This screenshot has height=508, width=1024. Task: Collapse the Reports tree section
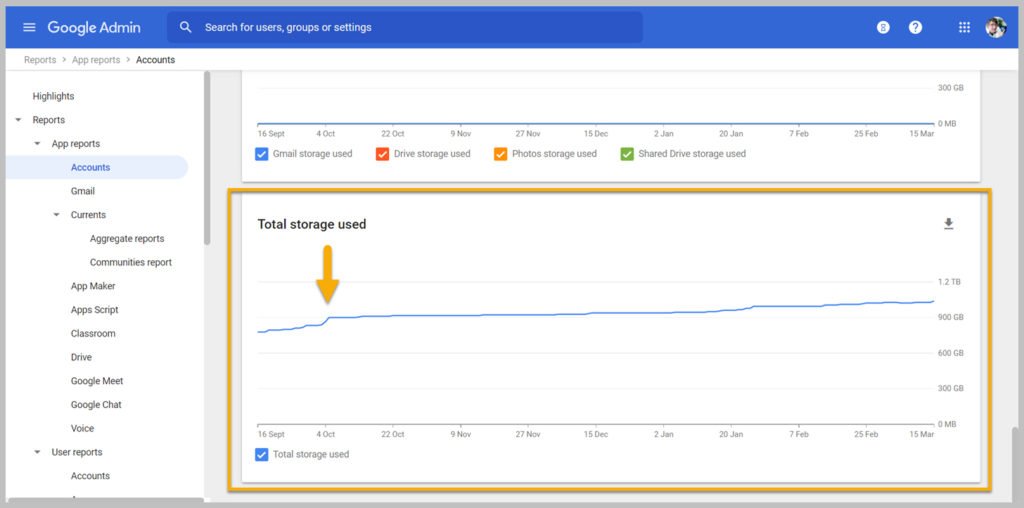18,120
